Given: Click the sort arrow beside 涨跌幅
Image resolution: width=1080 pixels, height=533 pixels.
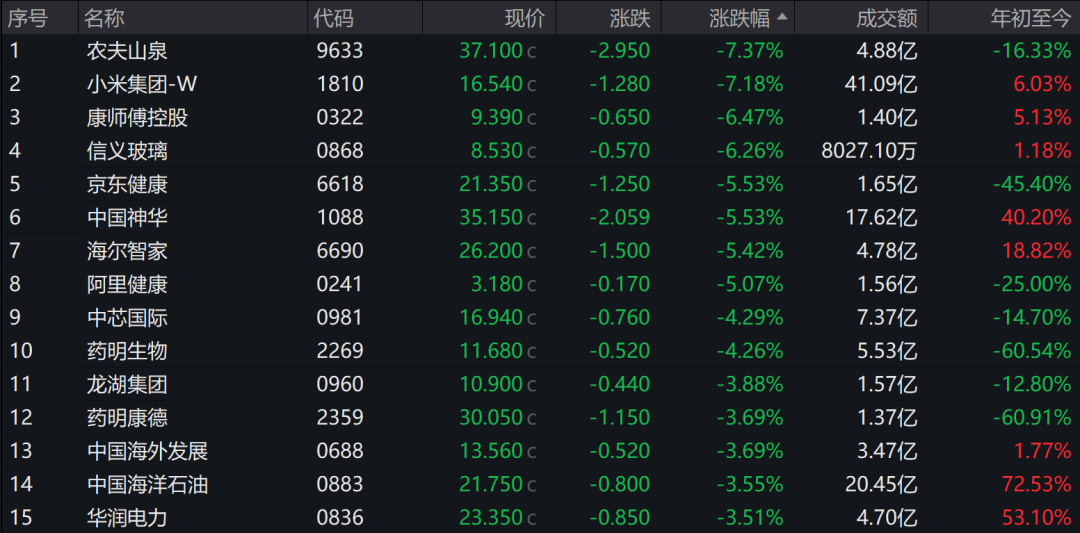Looking at the screenshot, I should tap(782, 17).
